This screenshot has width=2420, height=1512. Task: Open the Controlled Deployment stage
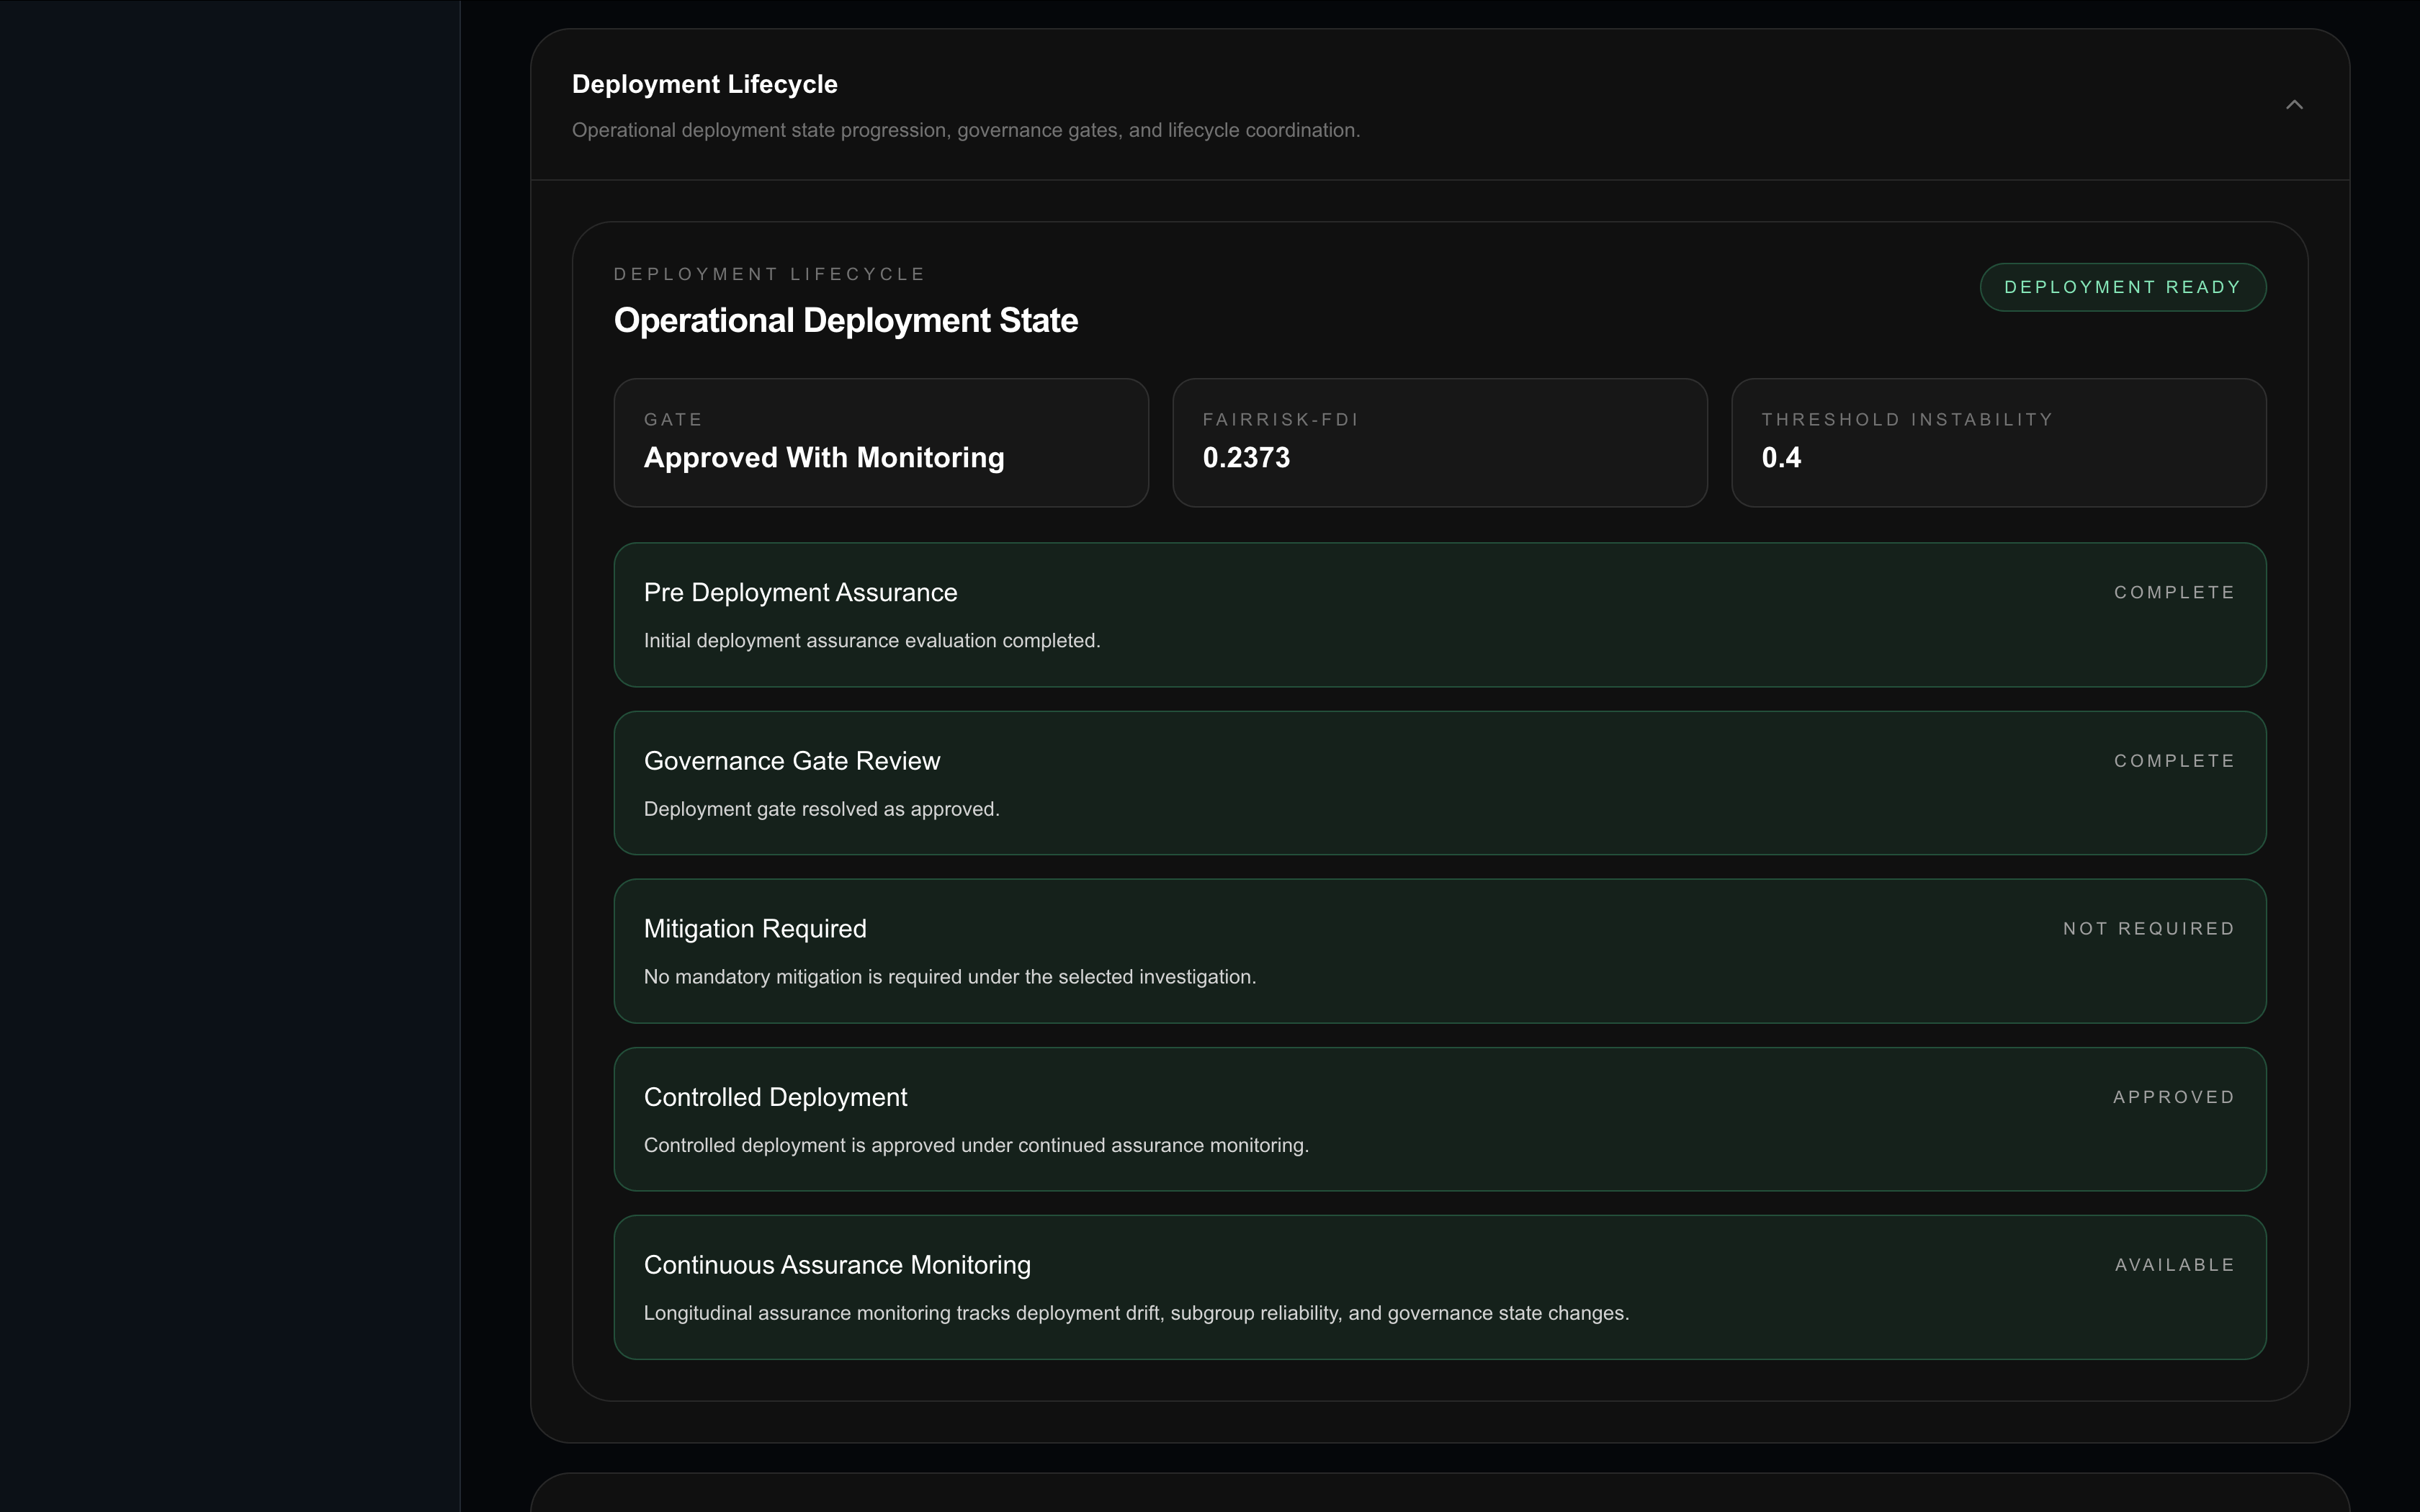pos(1439,1119)
